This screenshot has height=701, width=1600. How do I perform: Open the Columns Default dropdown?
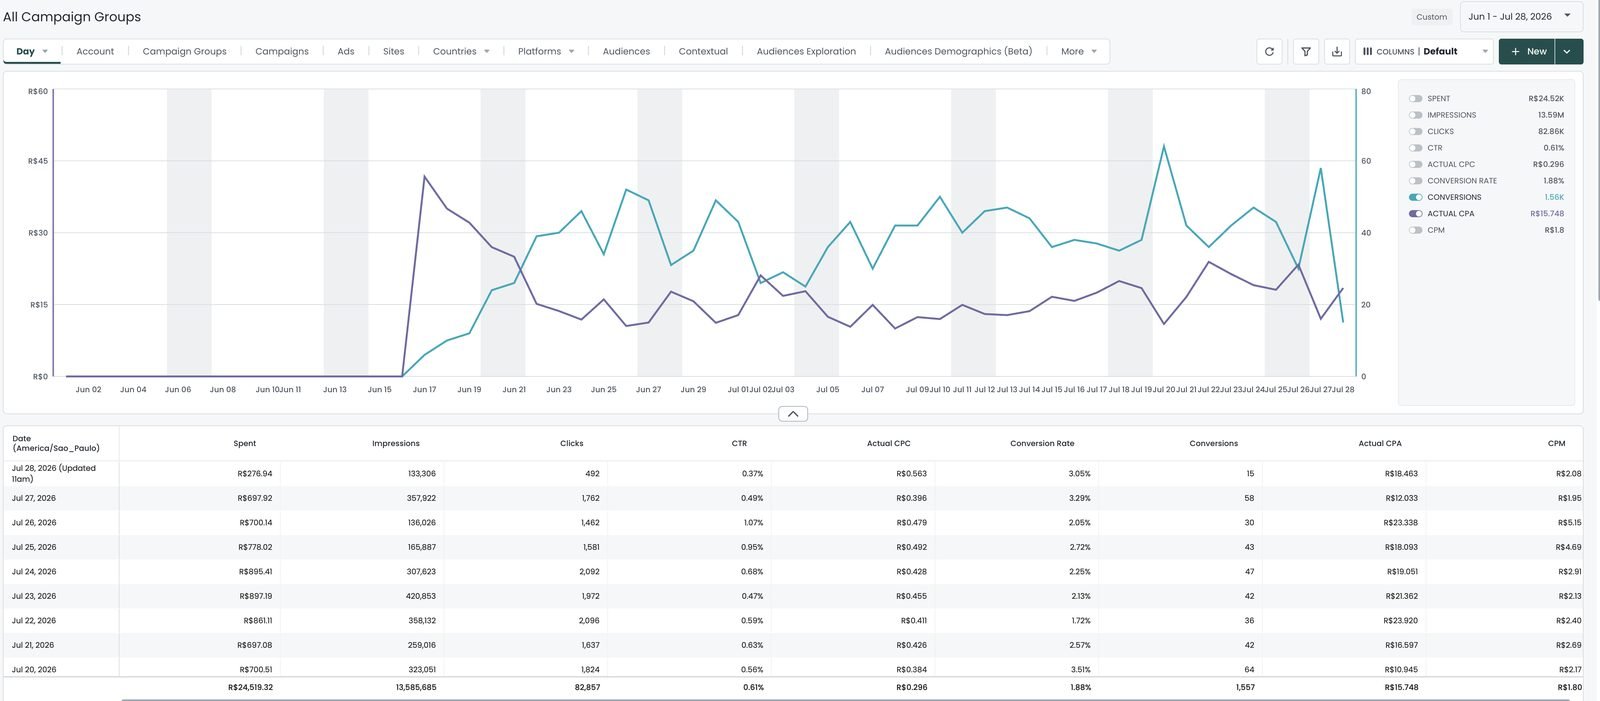(1425, 51)
